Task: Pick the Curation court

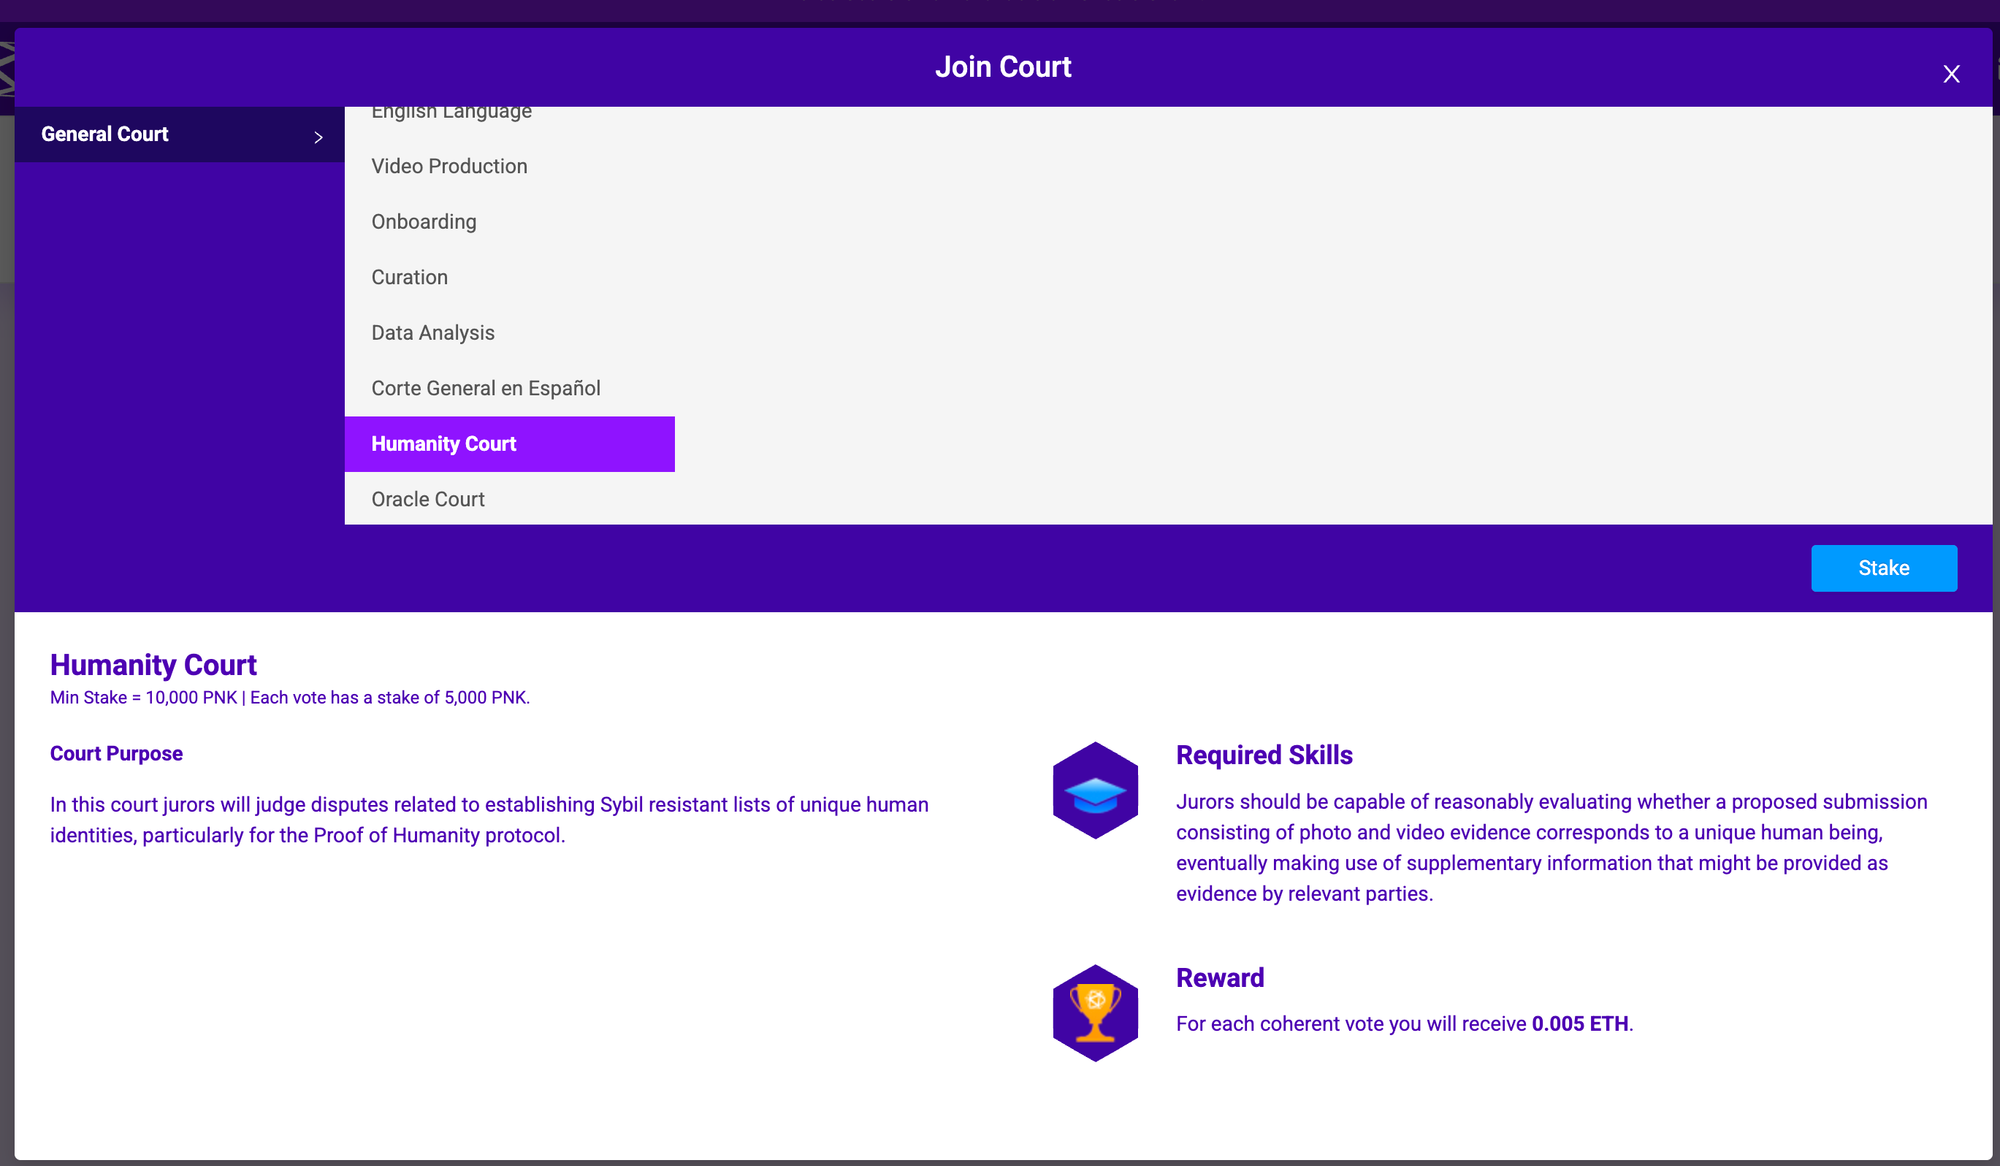Action: click(x=409, y=277)
